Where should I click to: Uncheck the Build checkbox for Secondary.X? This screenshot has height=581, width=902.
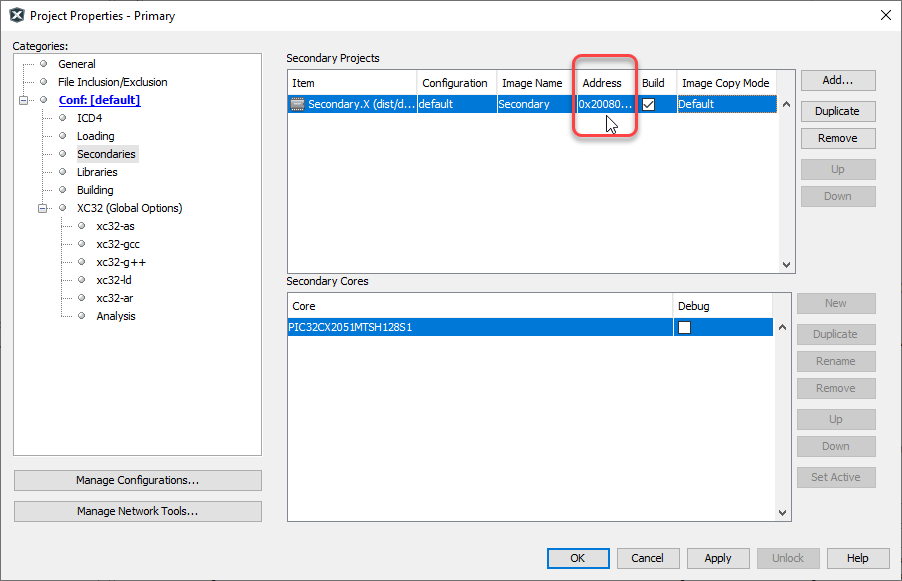pos(648,104)
